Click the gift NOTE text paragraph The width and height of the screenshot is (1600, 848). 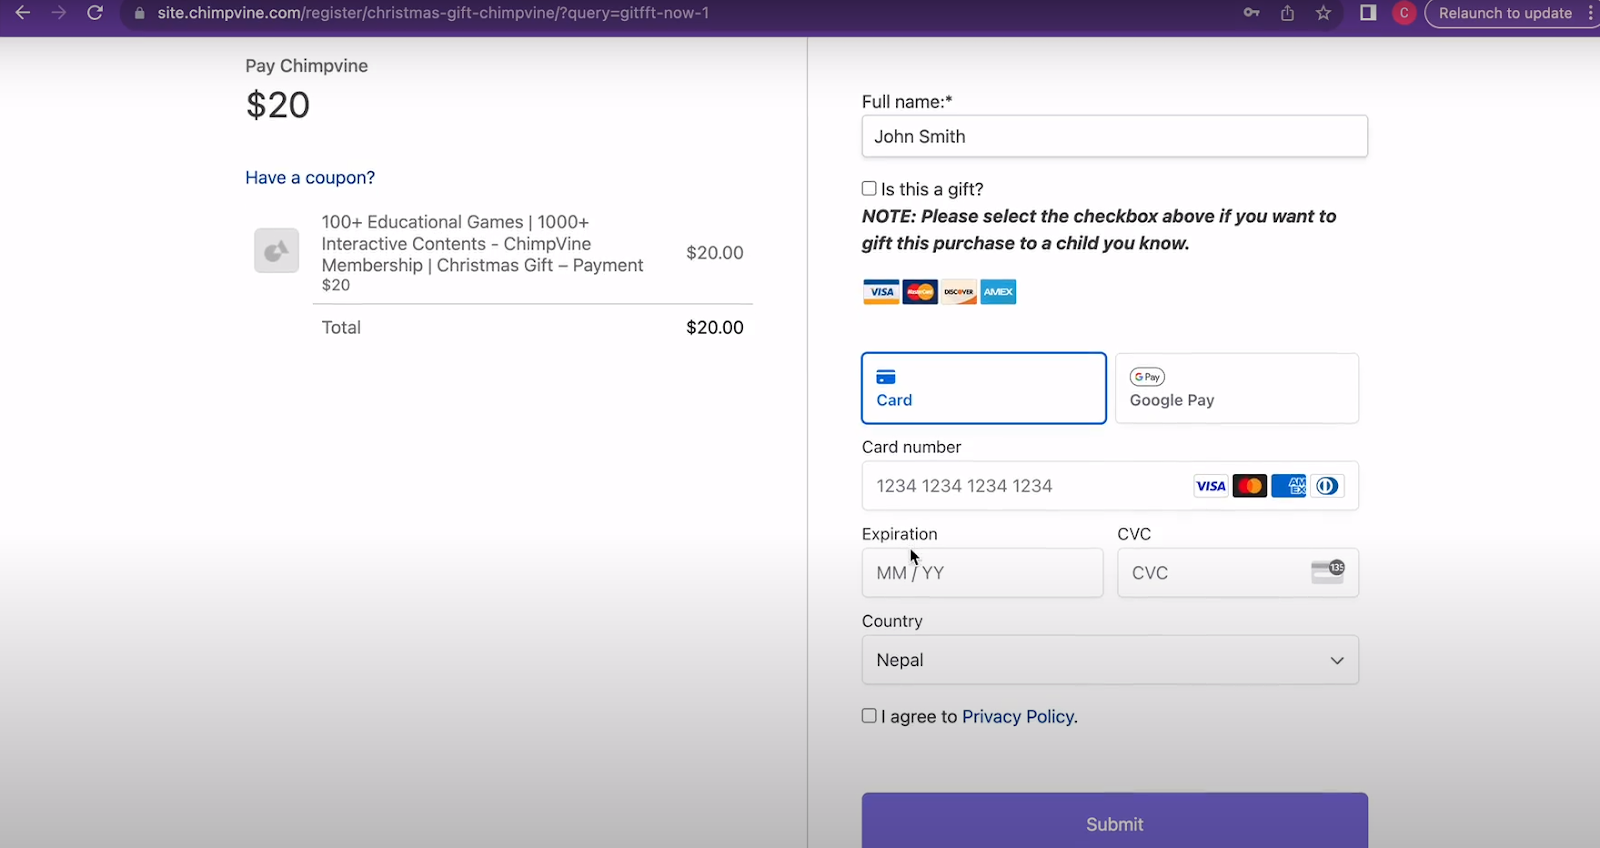click(1099, 230)
